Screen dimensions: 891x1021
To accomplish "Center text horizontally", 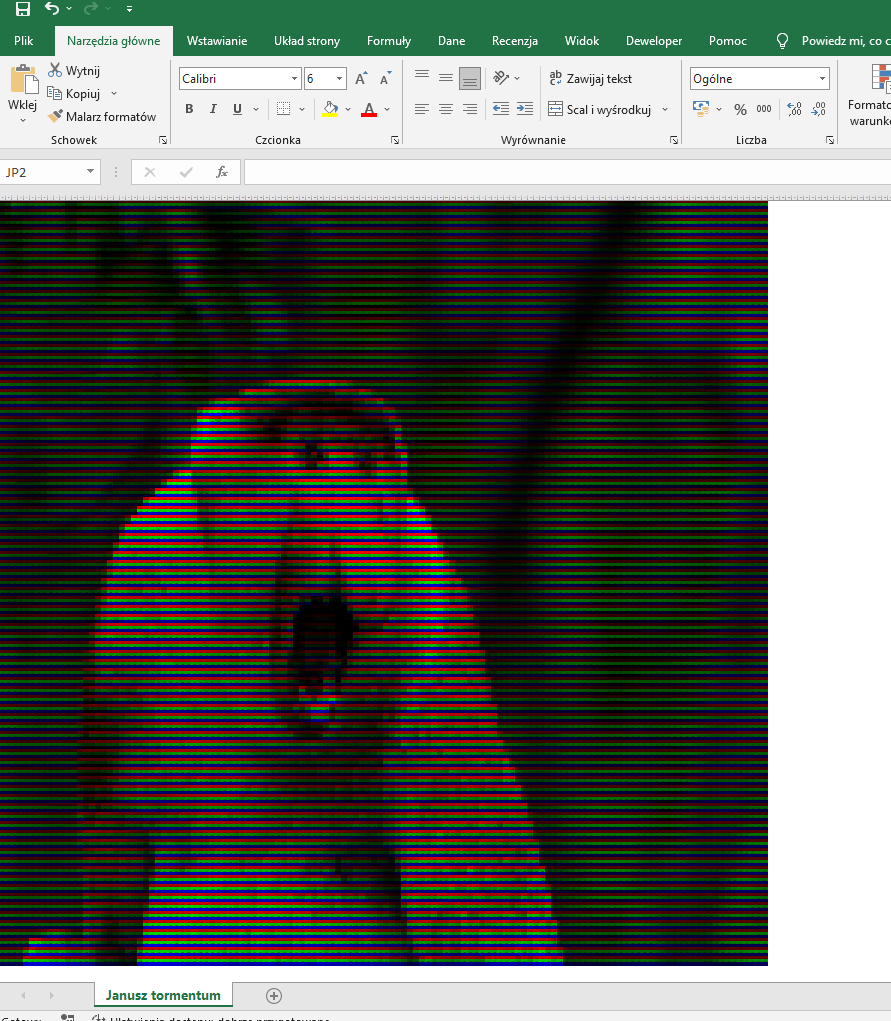I will tap(446, 109).
